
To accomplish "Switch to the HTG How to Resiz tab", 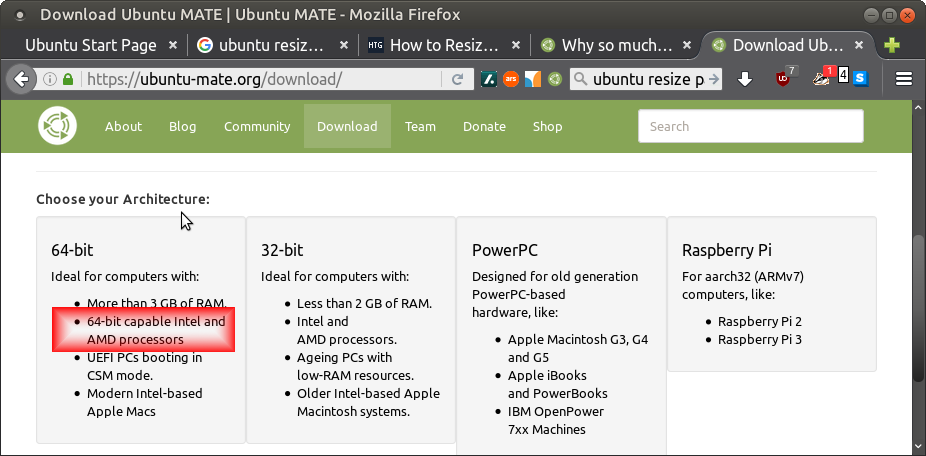I will [444, 45].
